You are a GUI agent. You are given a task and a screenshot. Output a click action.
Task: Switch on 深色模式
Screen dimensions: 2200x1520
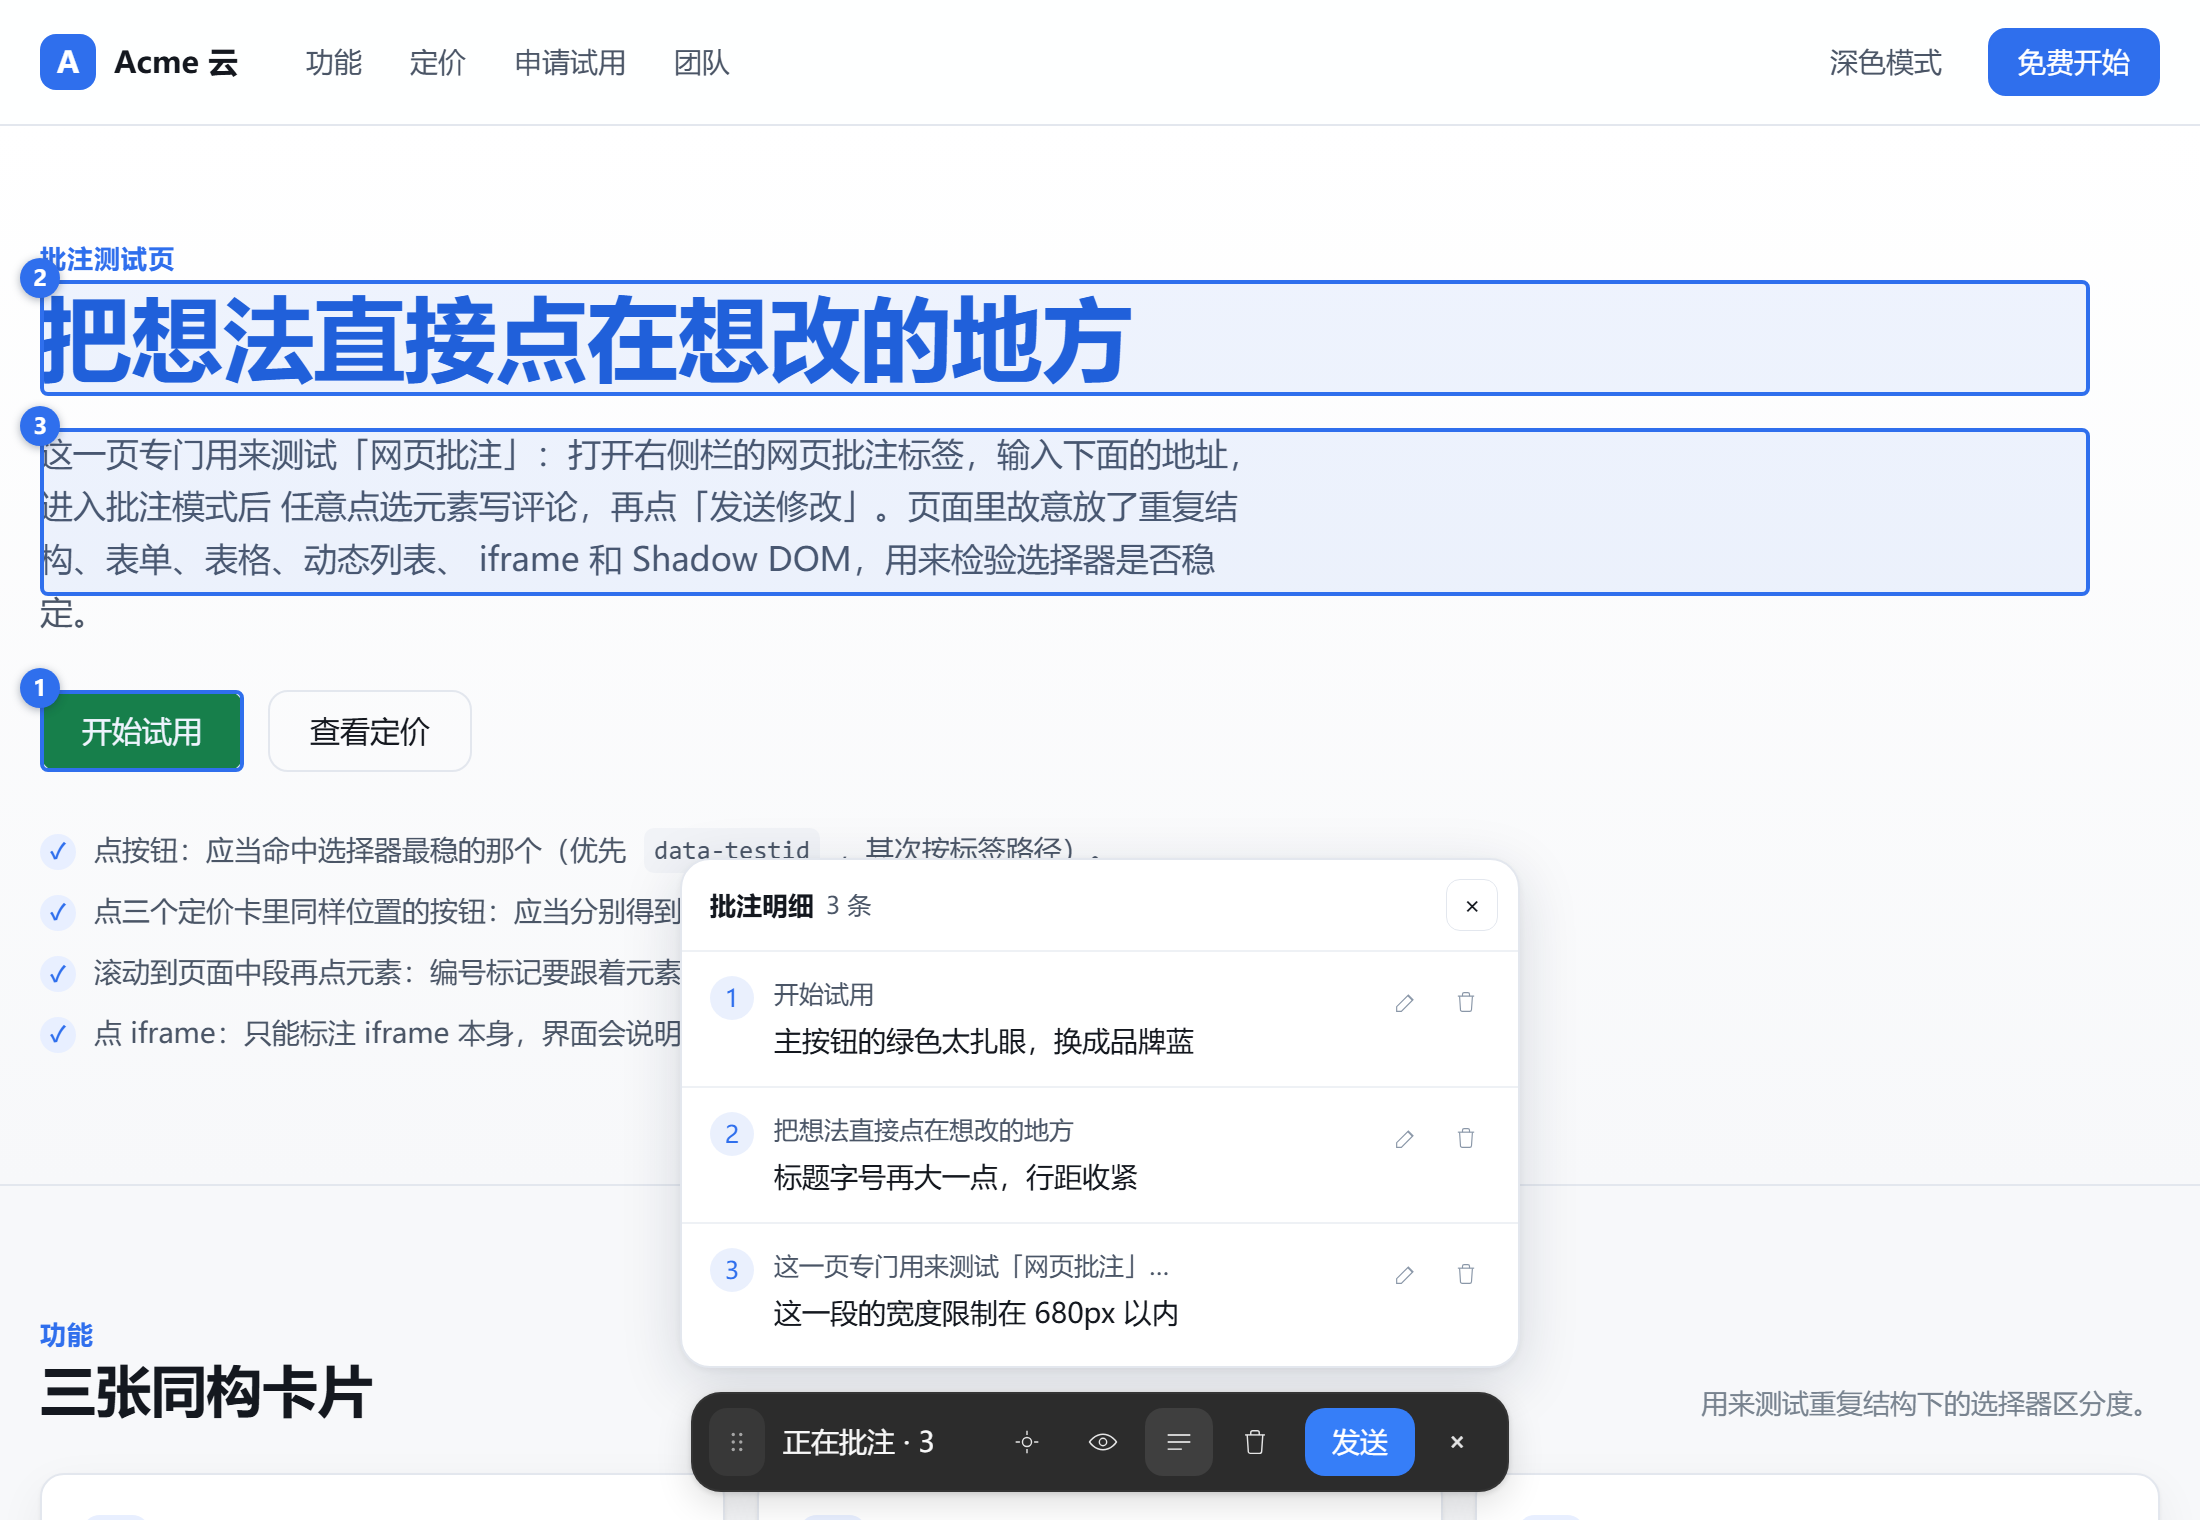click(x=1886, y=62)
